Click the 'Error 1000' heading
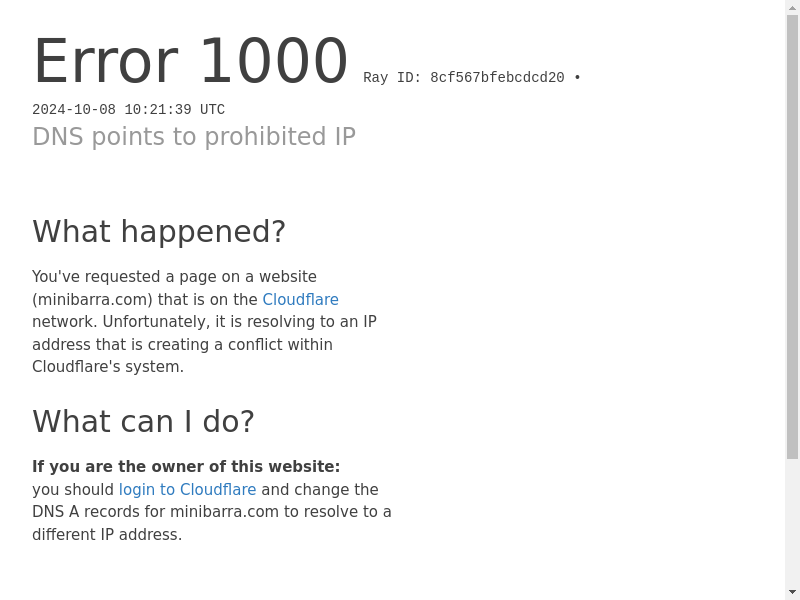 [190, 61]
